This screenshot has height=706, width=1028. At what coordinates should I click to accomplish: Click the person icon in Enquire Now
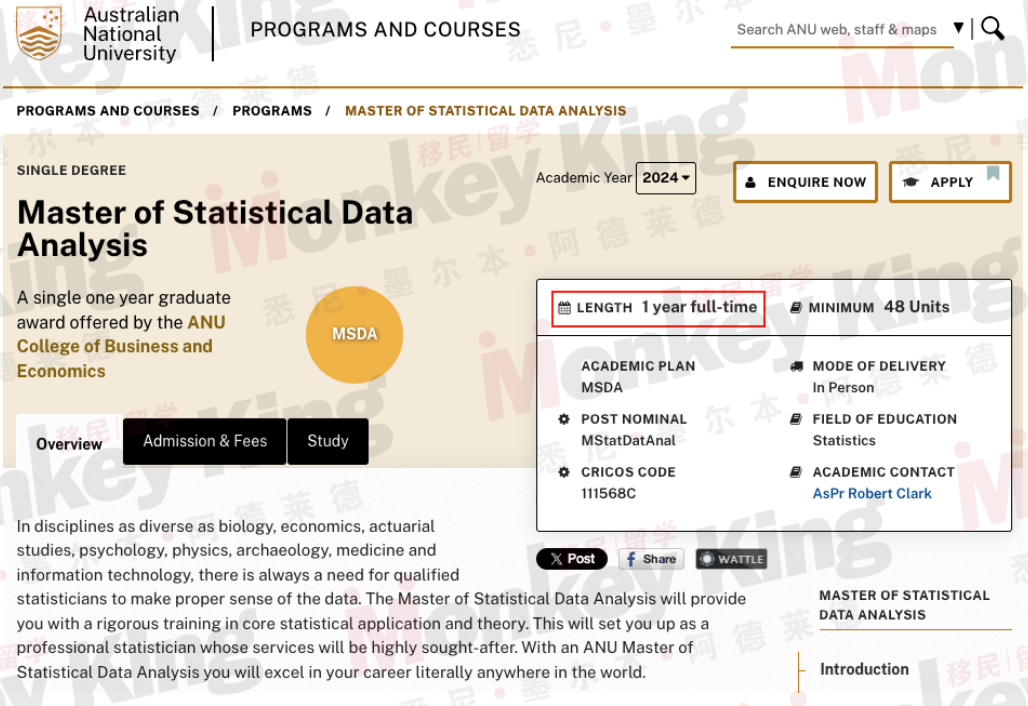[x=751, y=182]
